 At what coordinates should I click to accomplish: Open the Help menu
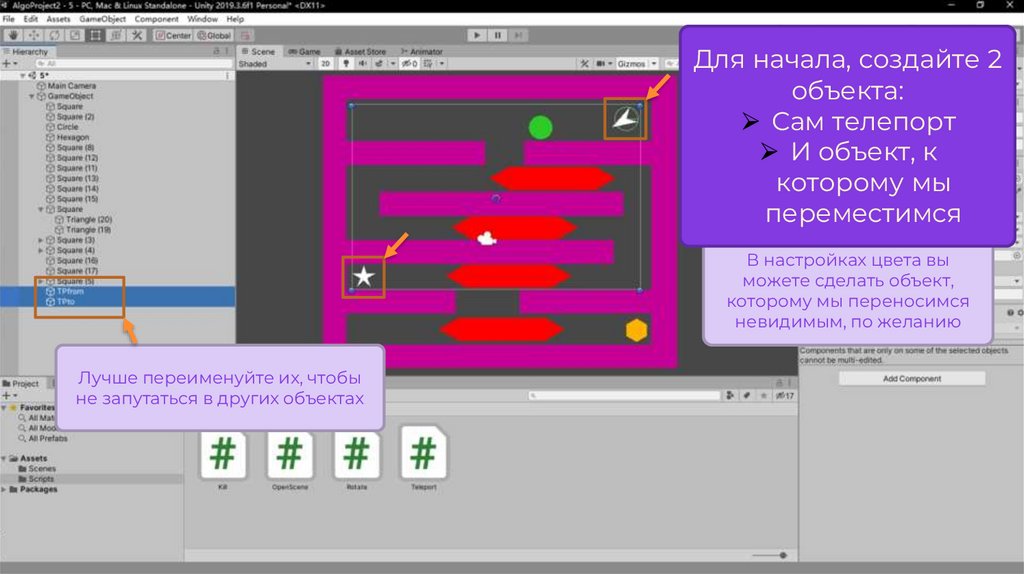235,19
